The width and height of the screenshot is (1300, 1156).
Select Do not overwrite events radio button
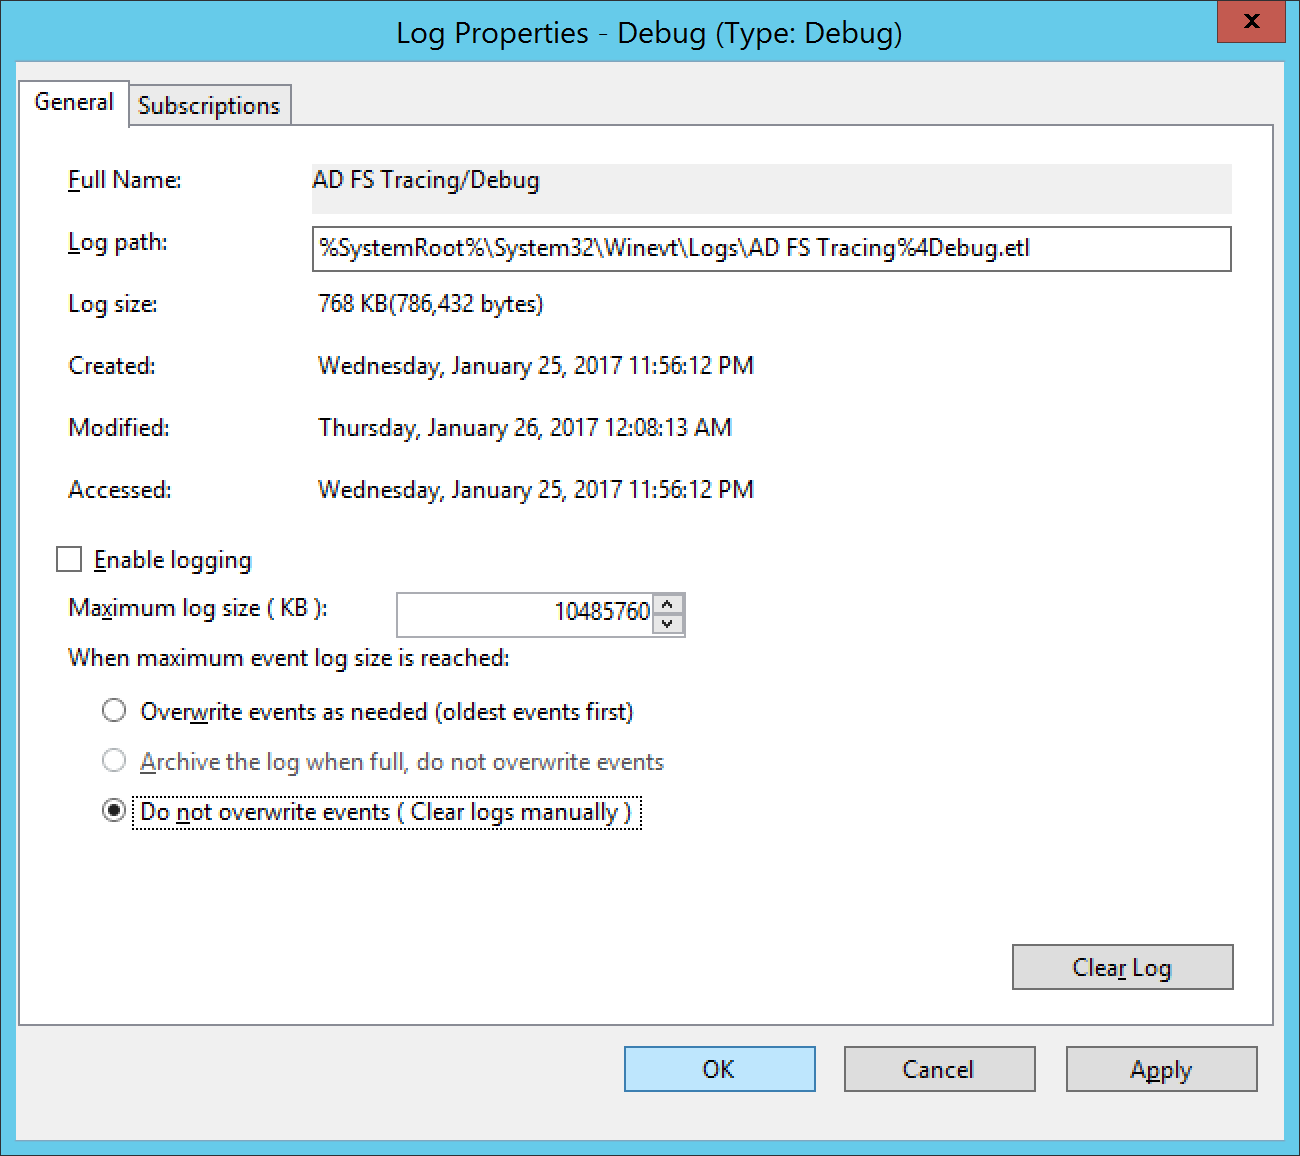coord(115,811)
